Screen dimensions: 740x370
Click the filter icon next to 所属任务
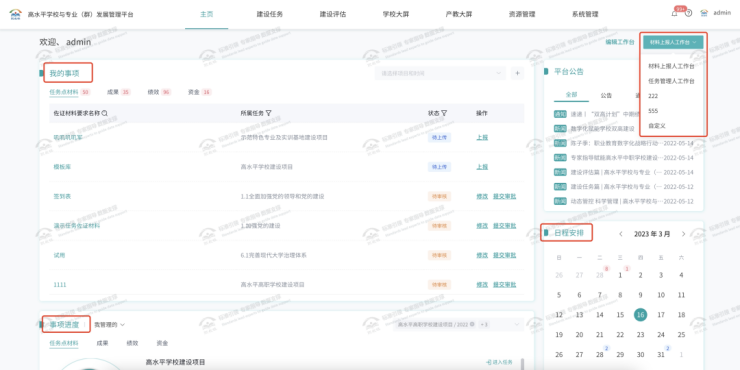point(269,113)
